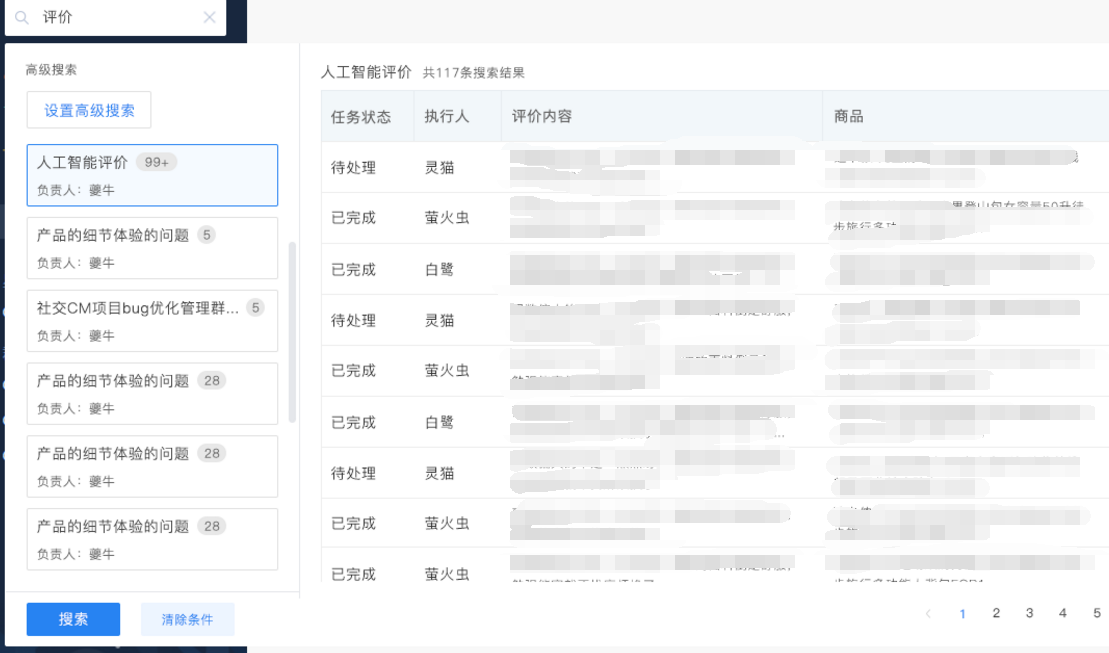
Task: Click 清除条件 to reset filters
Action: tap(187, 619)
